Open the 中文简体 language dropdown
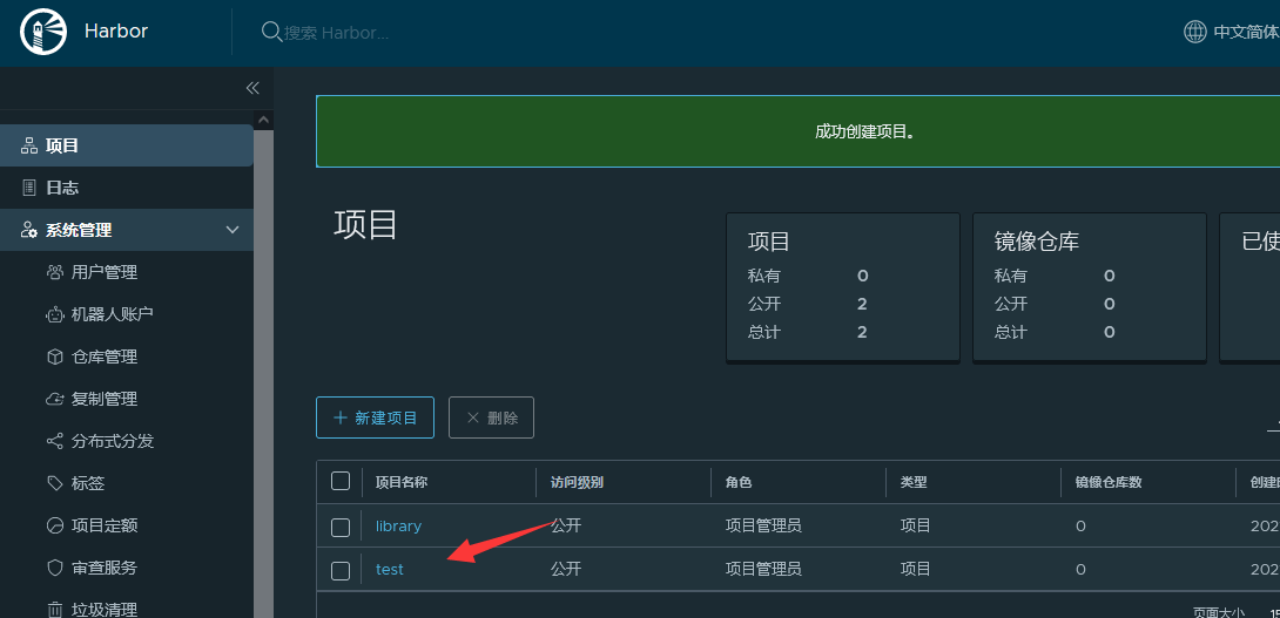 [1231, 32]
